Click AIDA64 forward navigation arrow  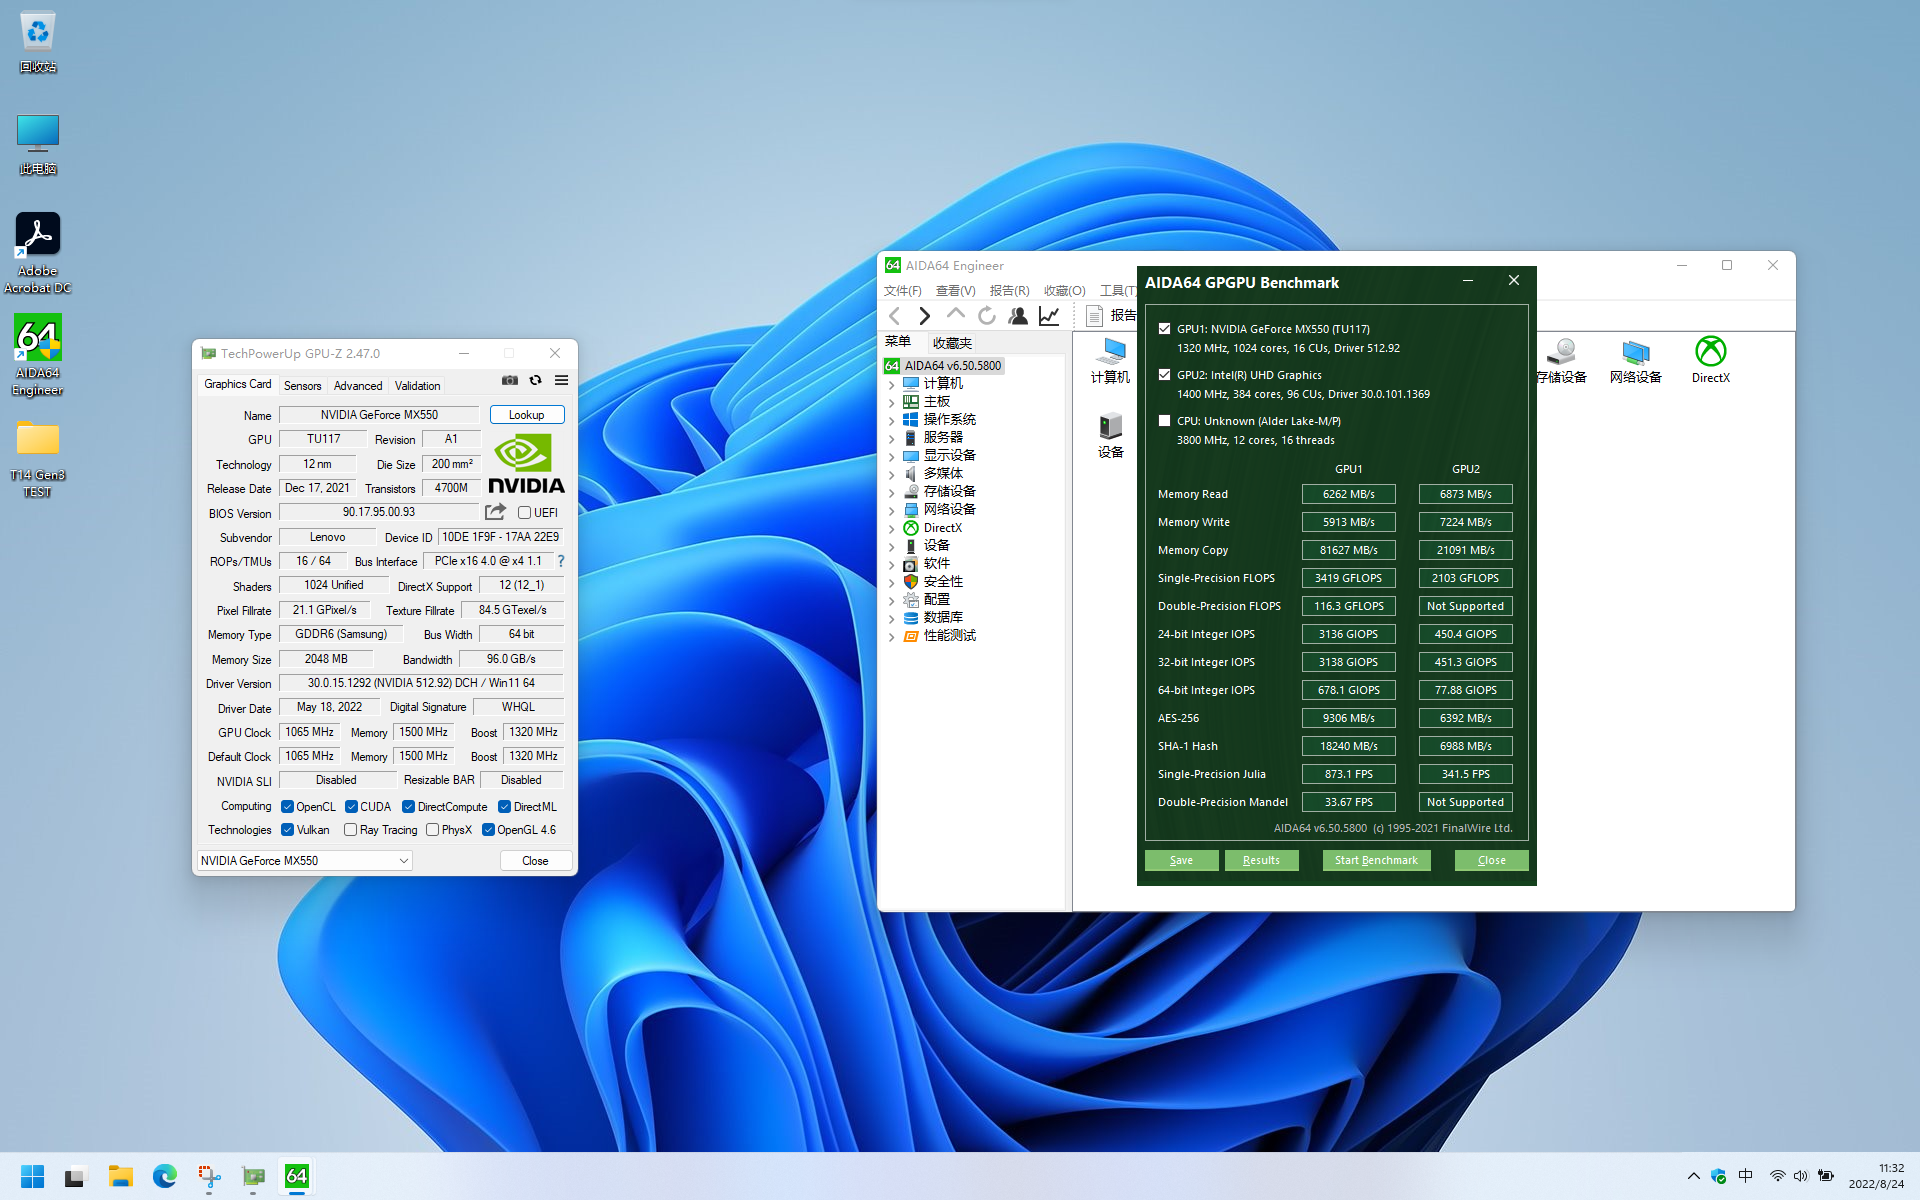tap(925, 316)
